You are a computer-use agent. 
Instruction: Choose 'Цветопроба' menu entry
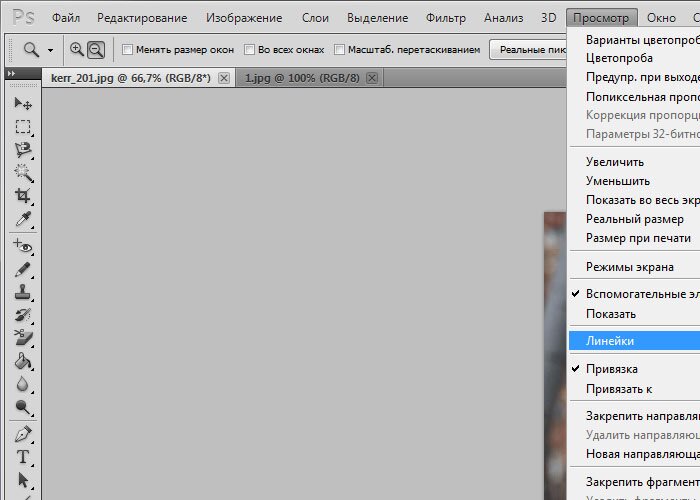click(x=634, y=58)
